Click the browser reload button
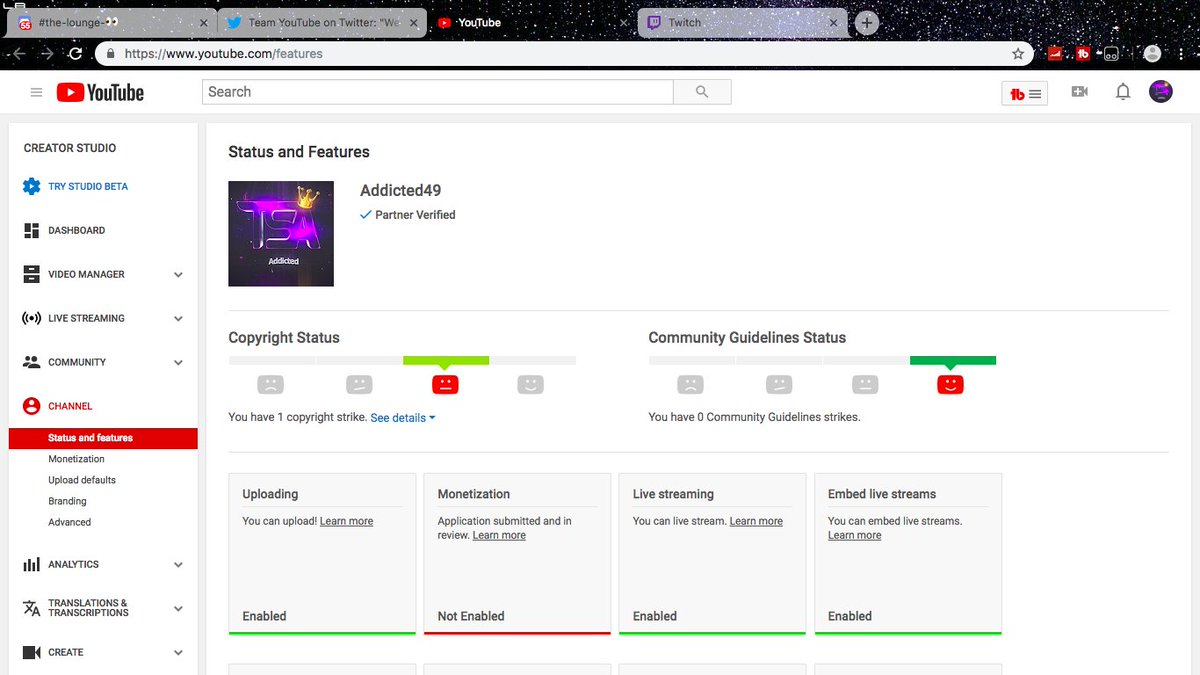 (75, 54)
